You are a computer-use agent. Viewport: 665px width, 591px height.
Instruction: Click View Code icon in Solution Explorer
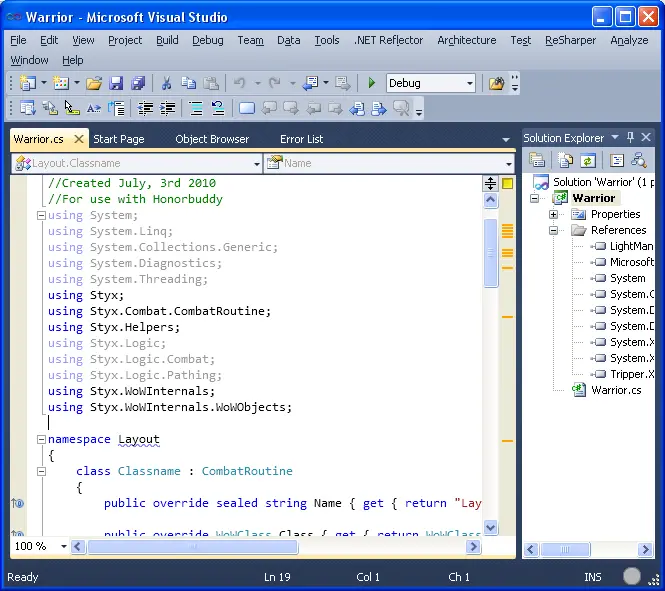tap(616, 160)
